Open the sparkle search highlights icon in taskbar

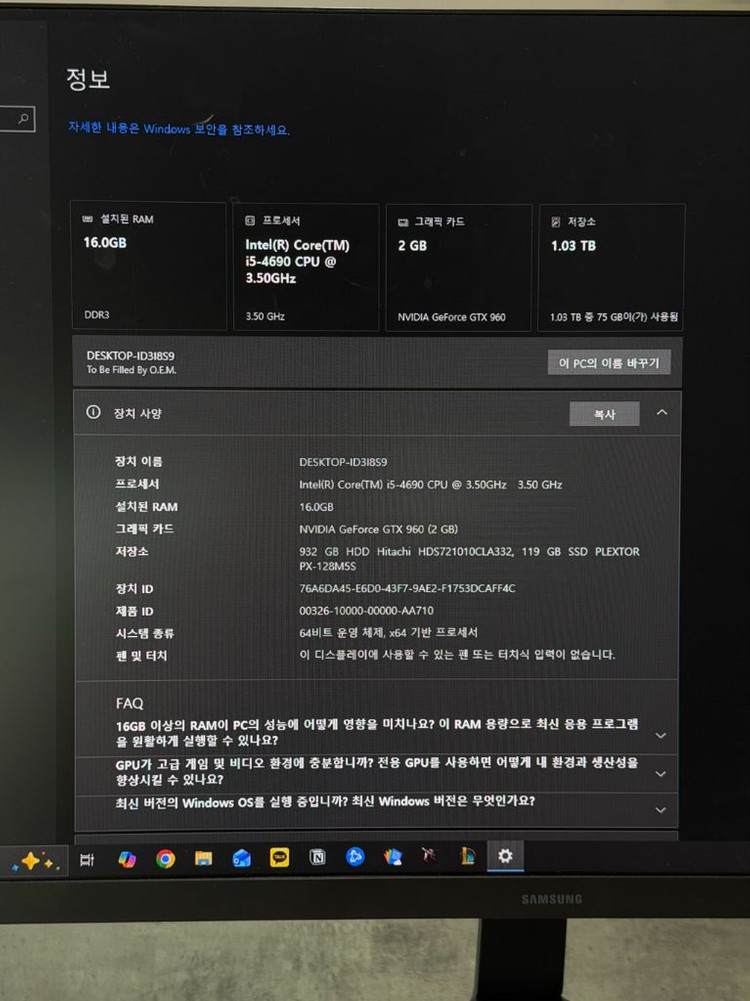[34, 861]
